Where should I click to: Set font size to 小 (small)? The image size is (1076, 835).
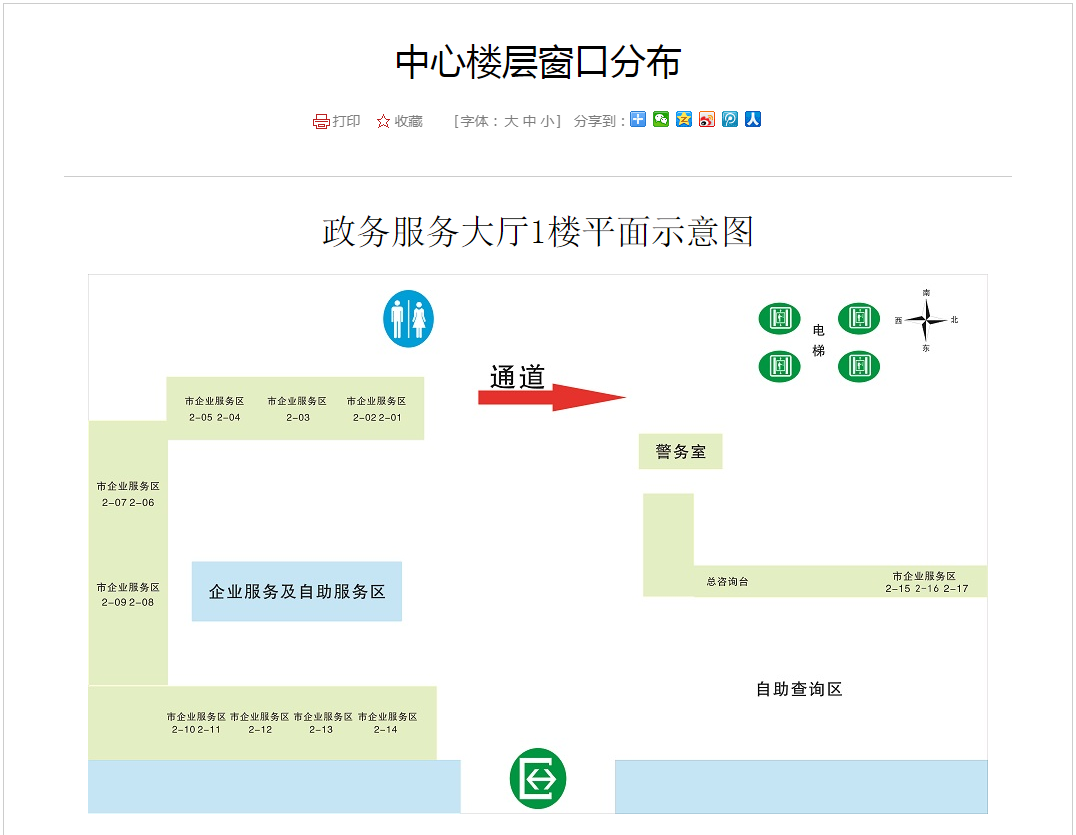pos(548,121)
